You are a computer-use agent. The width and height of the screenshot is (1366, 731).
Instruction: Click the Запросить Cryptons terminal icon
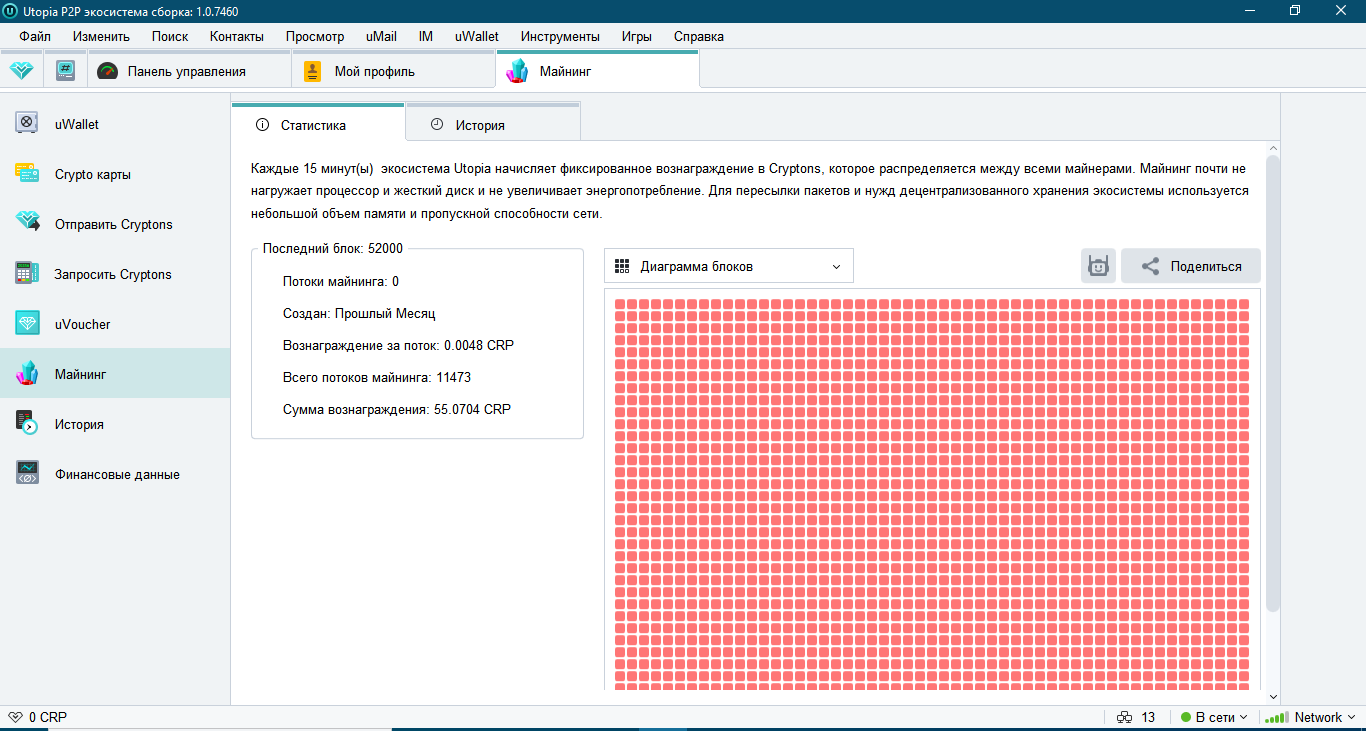(27, 273)
